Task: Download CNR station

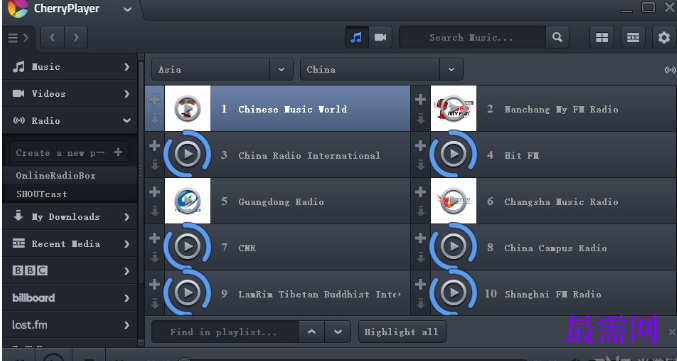Action: [x=155, y=257]
